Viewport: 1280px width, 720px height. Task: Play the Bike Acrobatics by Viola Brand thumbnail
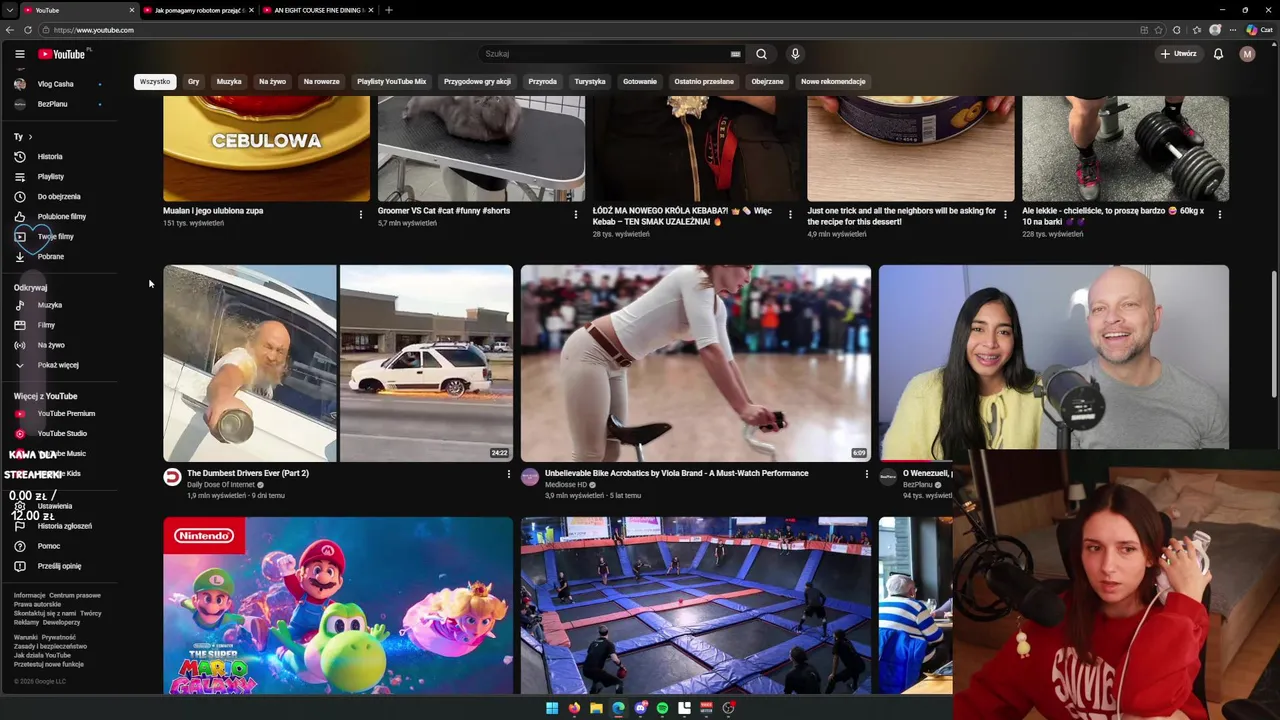click(696, 363)
